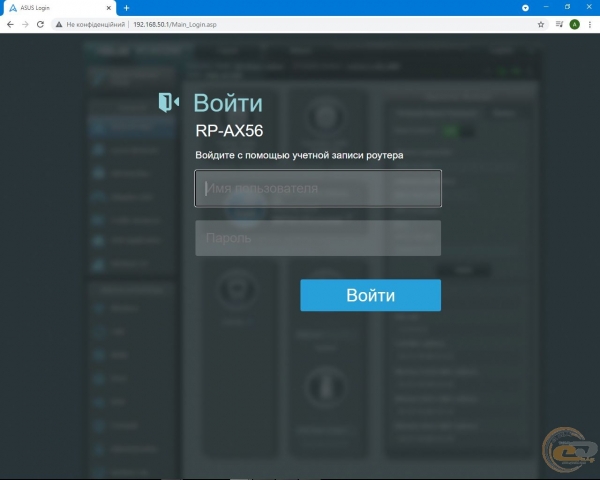Go back with the browser back arrow

10,24
